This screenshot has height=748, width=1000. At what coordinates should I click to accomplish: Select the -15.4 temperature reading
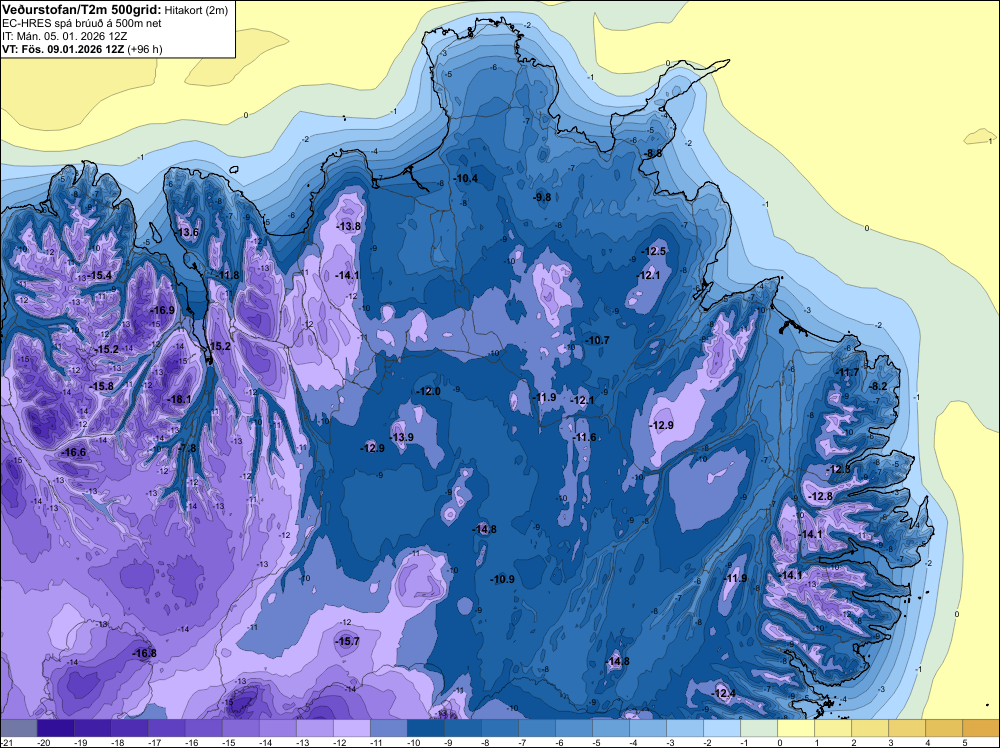tap(99, 275)
